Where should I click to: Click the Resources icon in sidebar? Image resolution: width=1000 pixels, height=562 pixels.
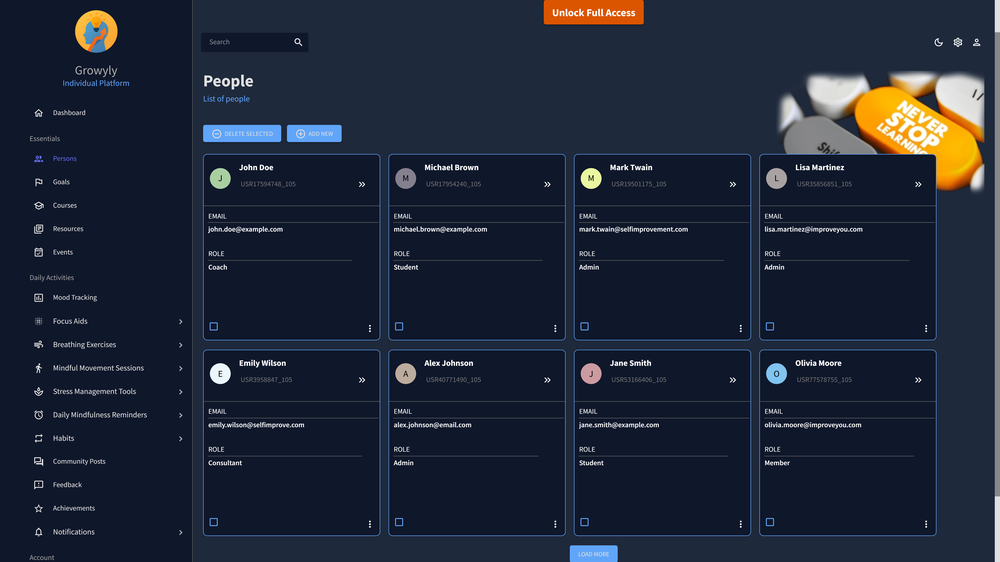tap(38, 228)
